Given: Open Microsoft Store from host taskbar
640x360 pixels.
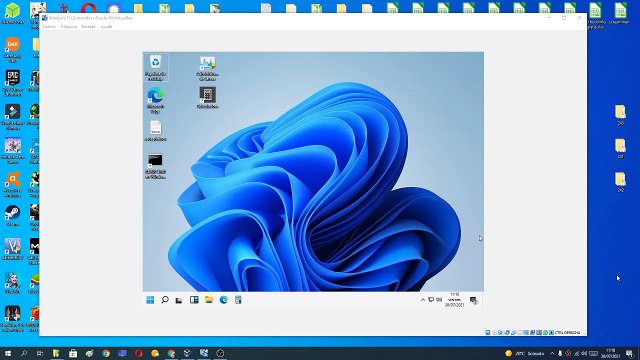Looking at the screenshot, I should pyautogui.click(x=73, y=353).
